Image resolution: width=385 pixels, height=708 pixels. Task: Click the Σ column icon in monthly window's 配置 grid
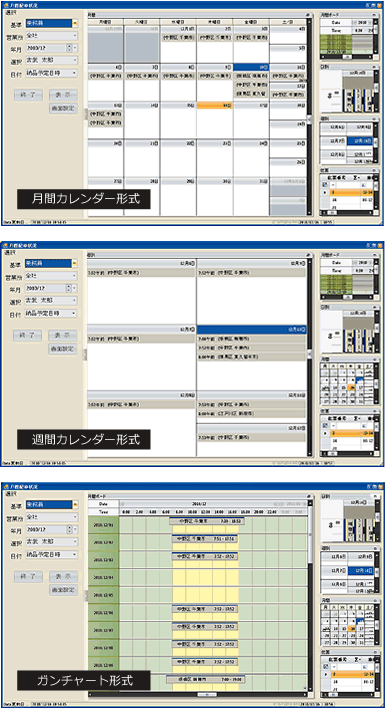pyautogui.click(x=355, y=177)
